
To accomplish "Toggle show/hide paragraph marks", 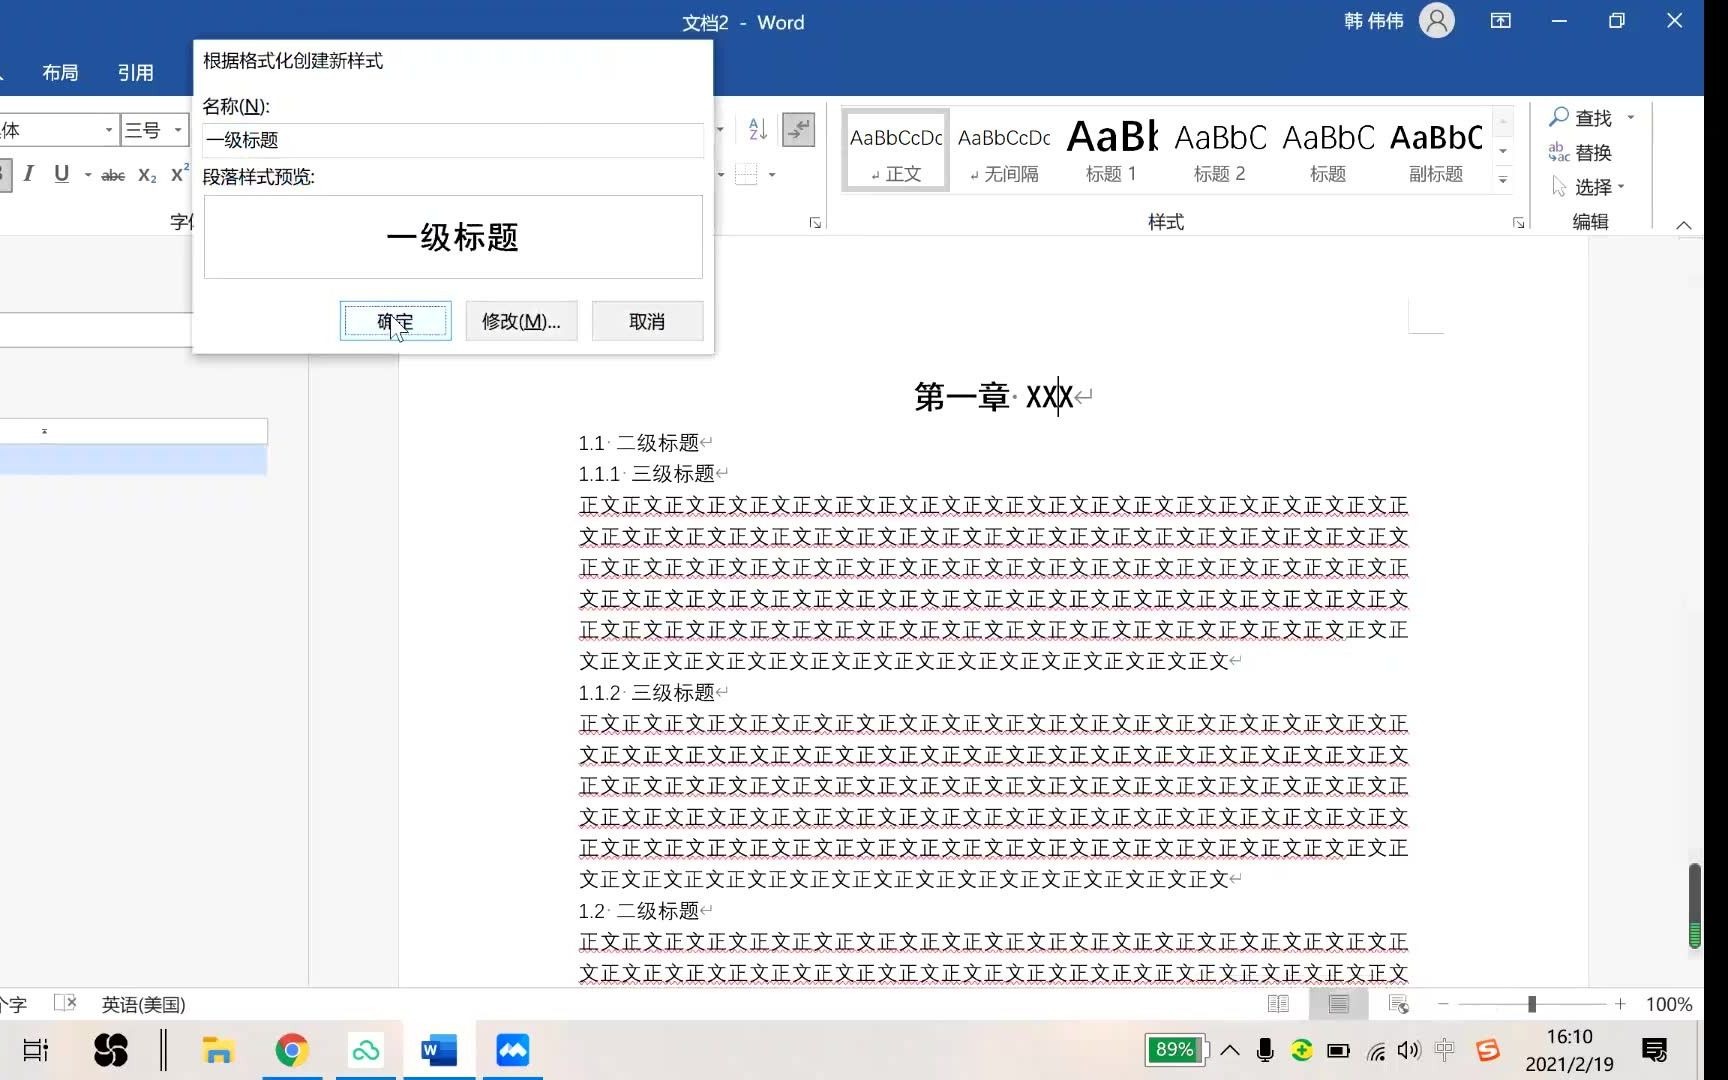I will click(x=797, y=129).
